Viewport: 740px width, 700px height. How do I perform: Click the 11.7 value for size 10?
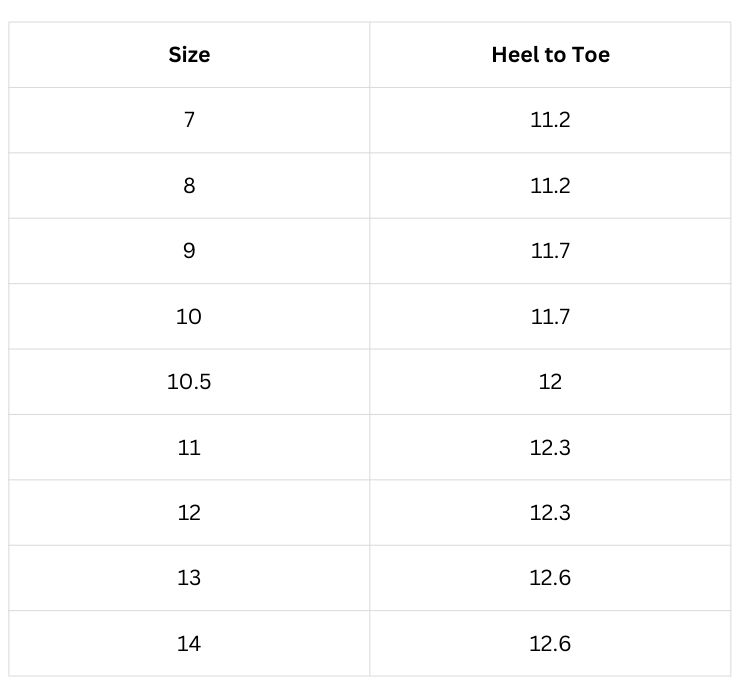click(x=550, y=316)
